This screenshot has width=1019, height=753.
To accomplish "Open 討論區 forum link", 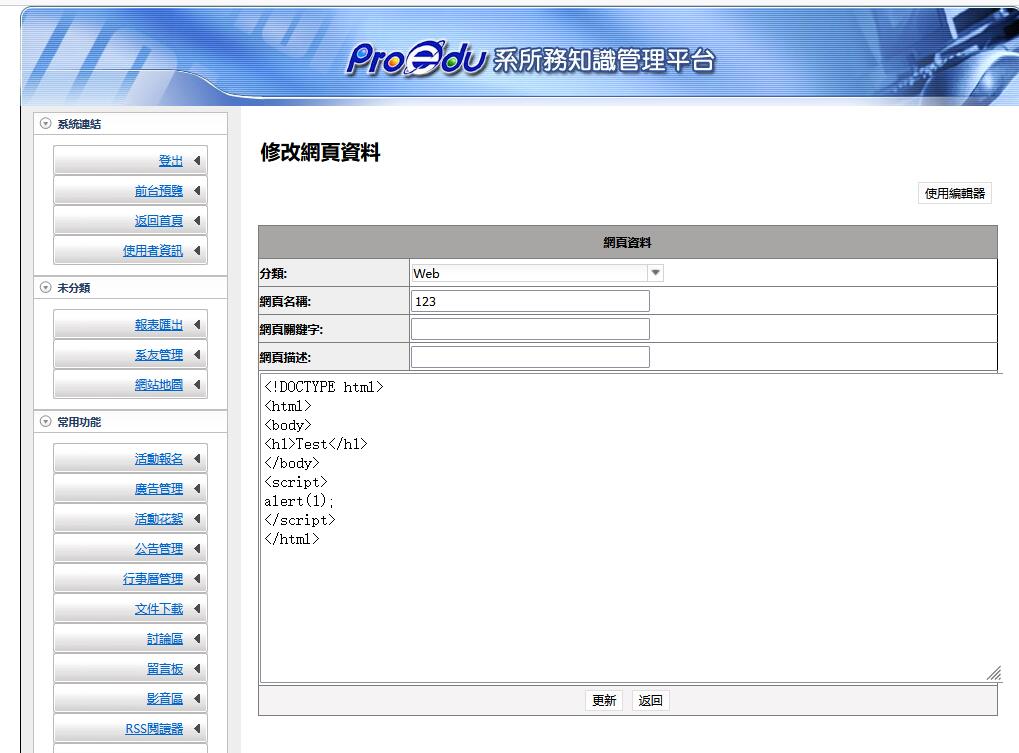I will coord(165,639).
